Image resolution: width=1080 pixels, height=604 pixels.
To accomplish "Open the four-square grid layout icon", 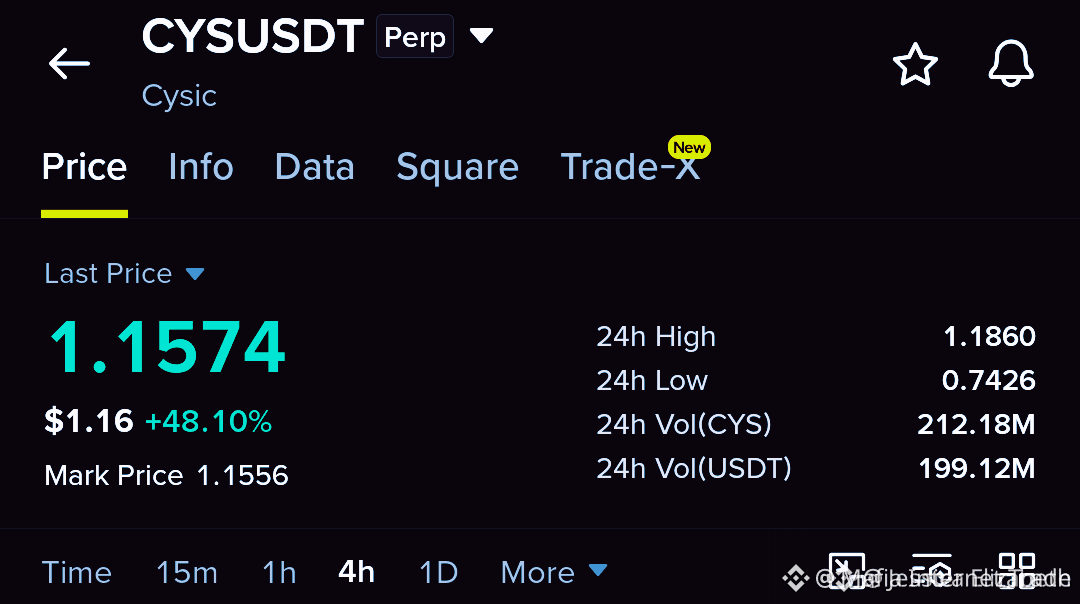I will tap(1017, 571).
